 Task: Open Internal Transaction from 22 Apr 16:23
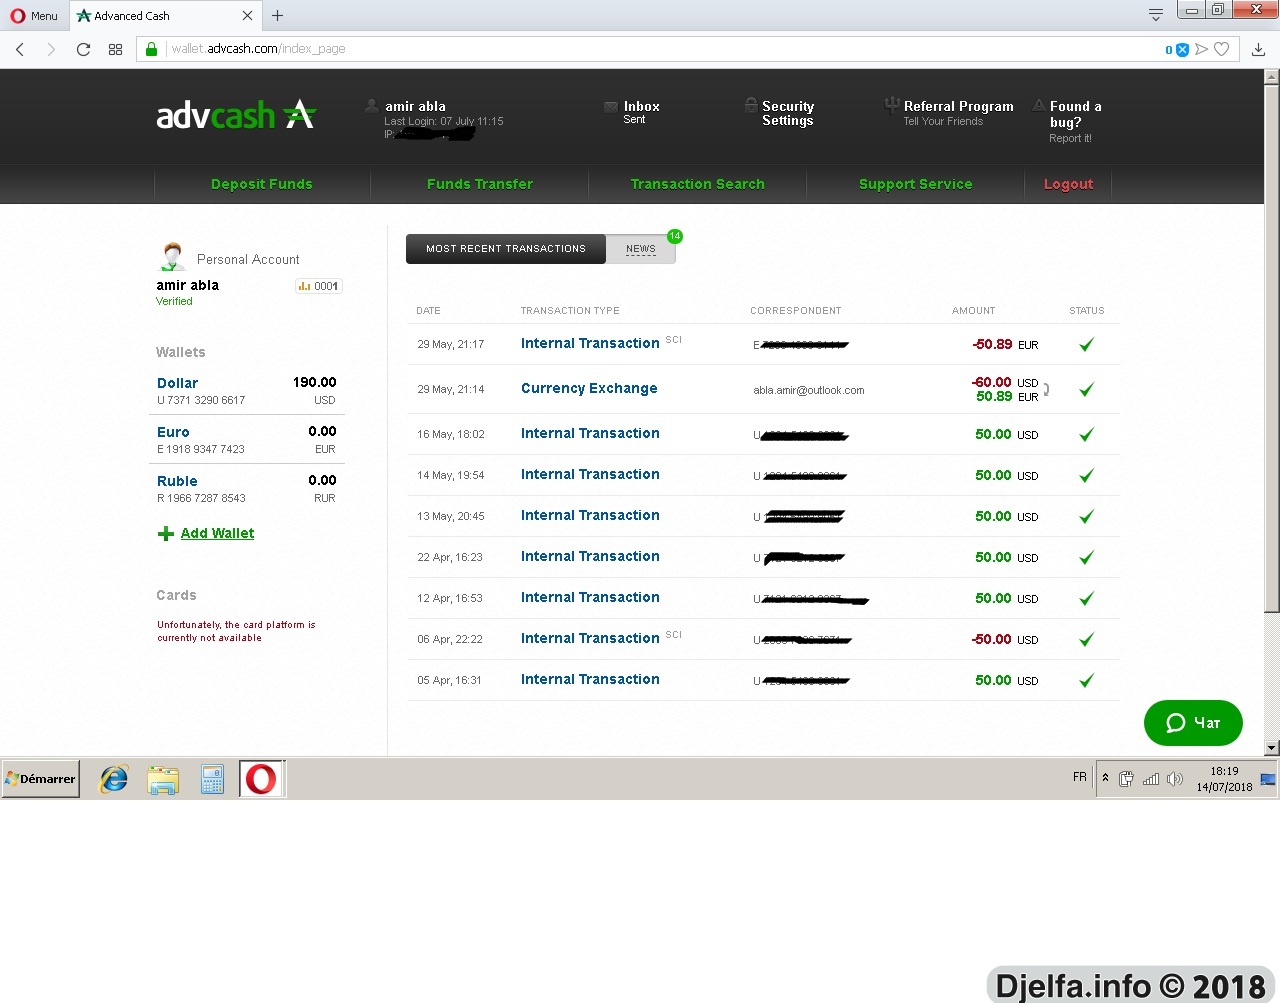[x=590, y=556]
